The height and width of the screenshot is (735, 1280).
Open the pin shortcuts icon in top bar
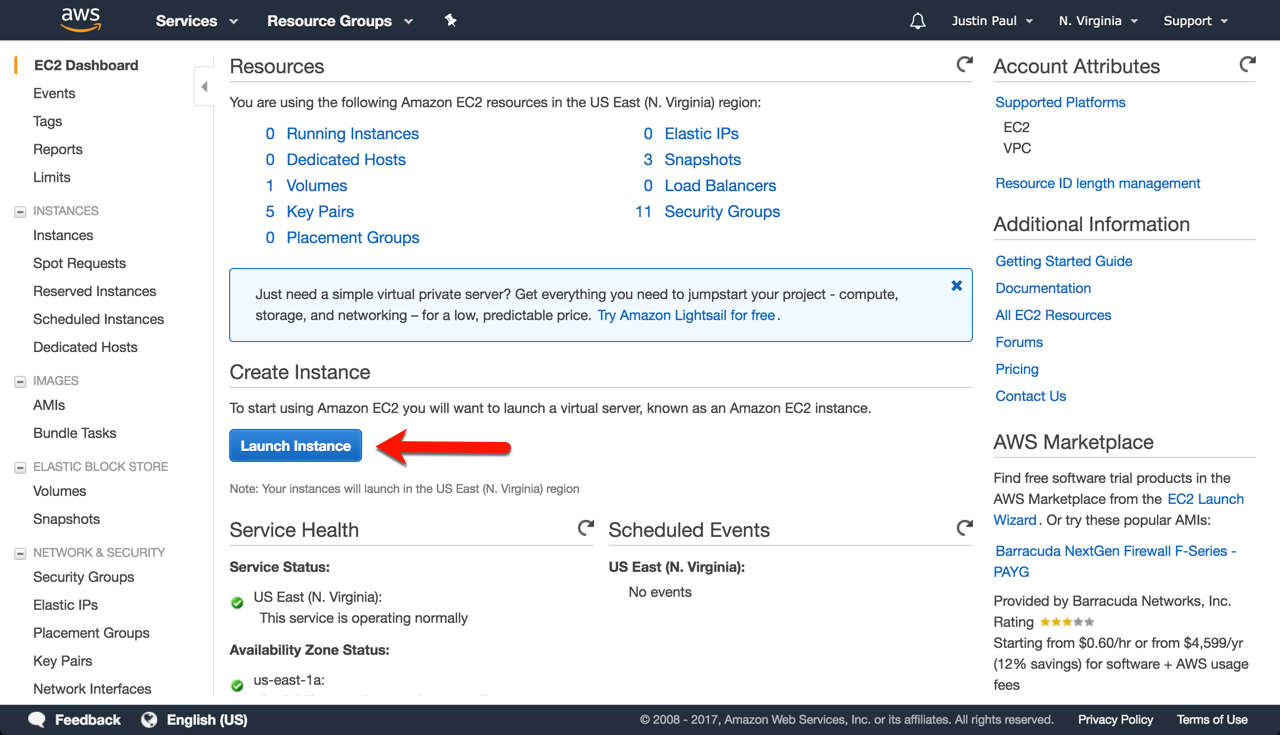pos(451,20)
